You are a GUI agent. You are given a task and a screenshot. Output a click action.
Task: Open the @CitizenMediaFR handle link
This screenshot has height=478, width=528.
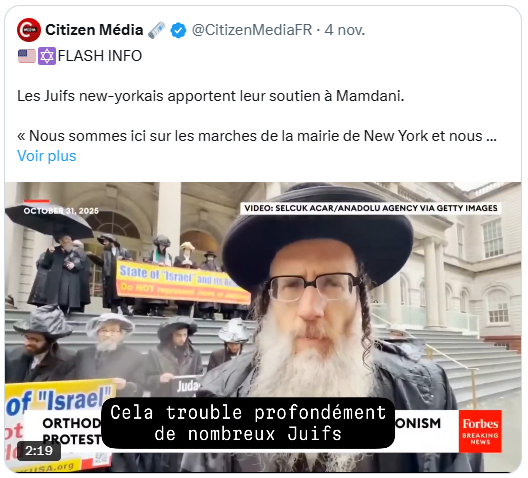pos(252,30)
